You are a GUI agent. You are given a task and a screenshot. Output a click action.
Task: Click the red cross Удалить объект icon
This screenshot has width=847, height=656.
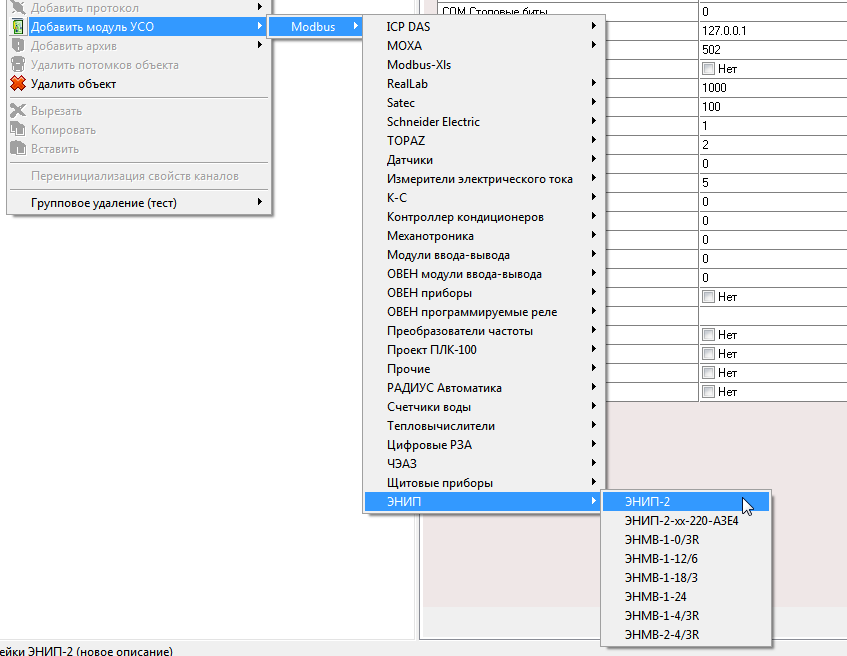[18, 84]
